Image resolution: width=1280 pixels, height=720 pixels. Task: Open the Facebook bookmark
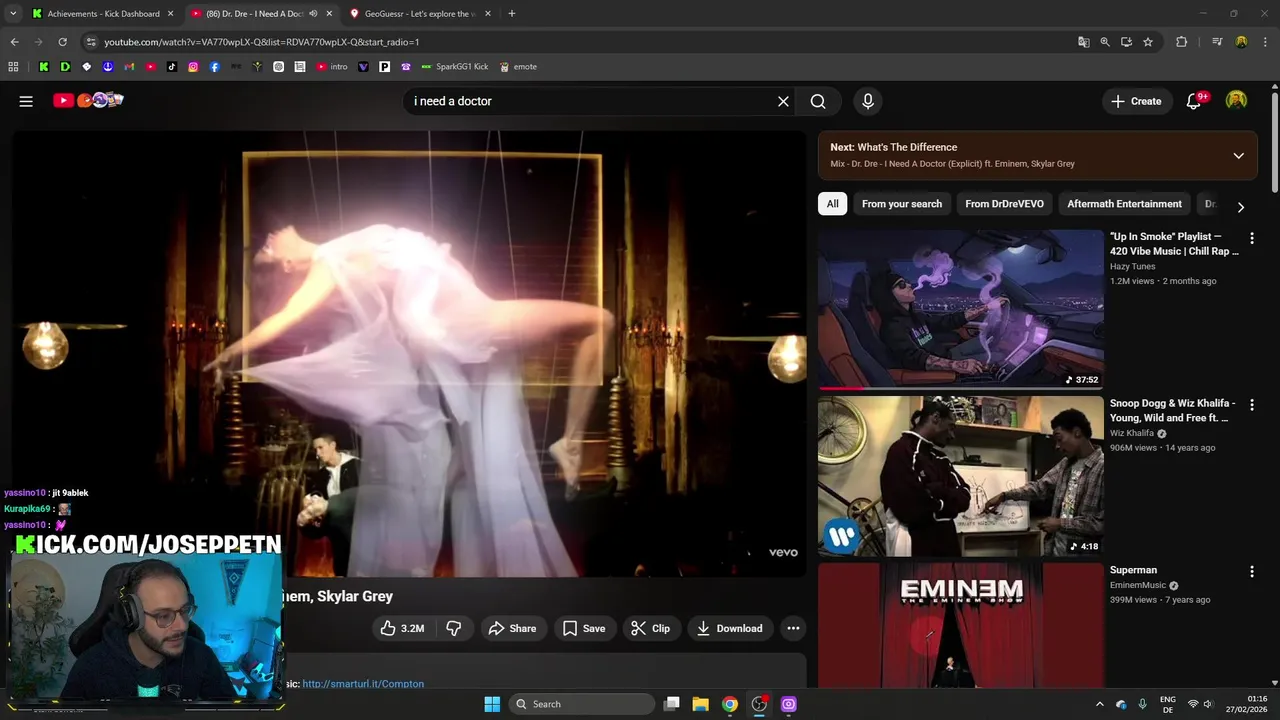tap(214, 67)
